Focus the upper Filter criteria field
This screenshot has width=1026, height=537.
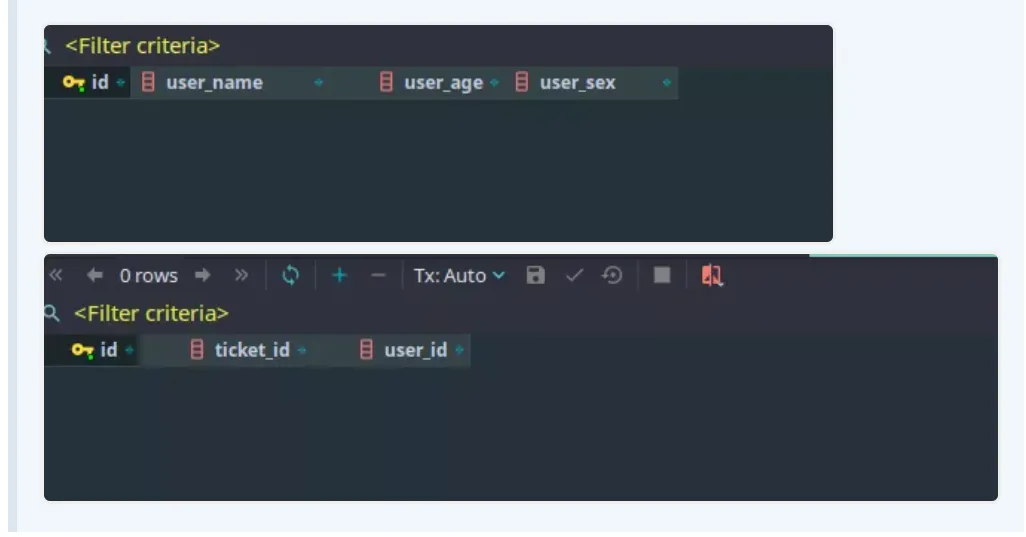click(143, 46)
